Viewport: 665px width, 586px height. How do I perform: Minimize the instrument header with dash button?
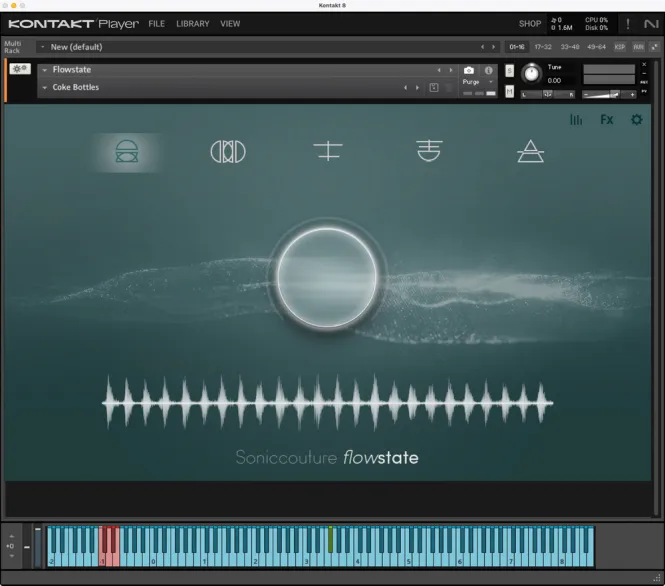click(644, 73)
